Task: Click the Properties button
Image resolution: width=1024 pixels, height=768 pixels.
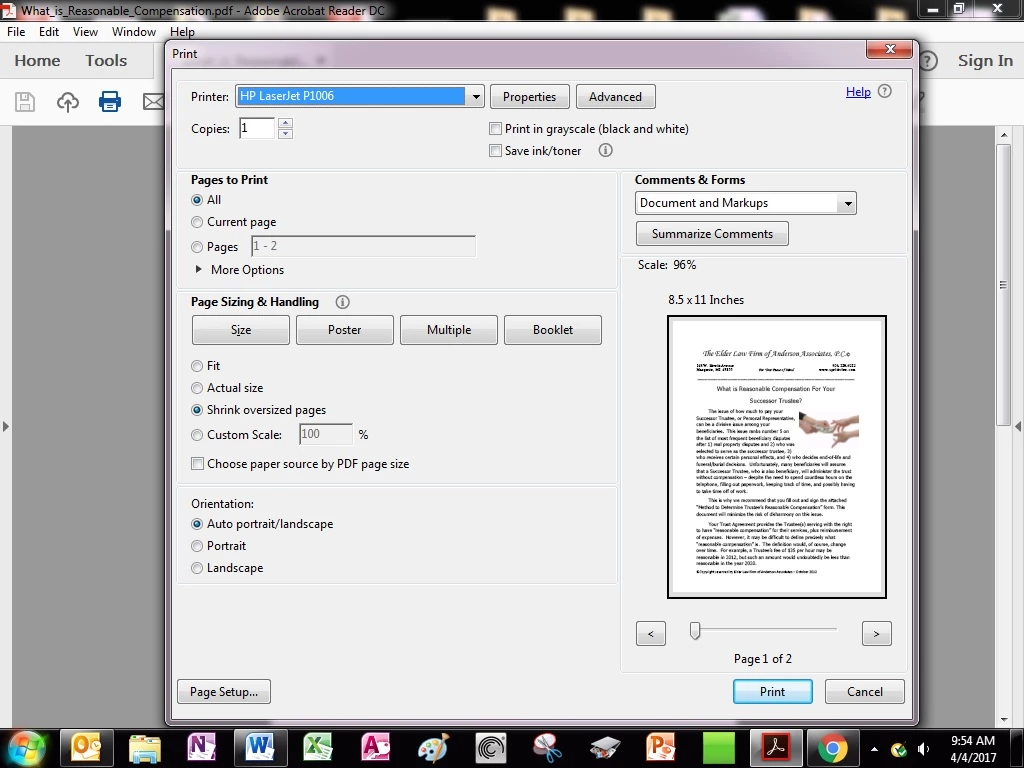Action: click(x=530, y=97)
